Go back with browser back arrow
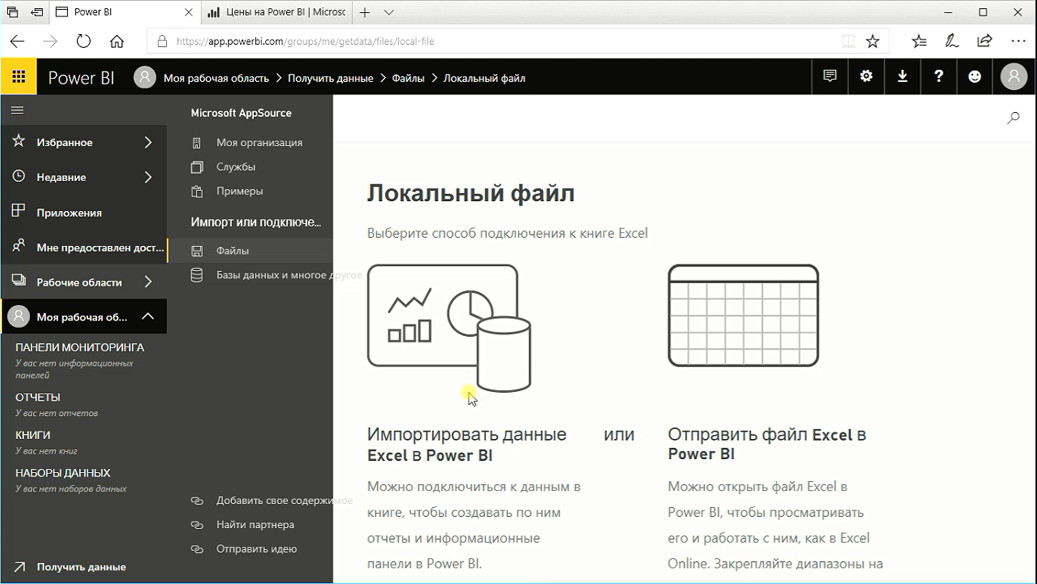 pos(17,41)
